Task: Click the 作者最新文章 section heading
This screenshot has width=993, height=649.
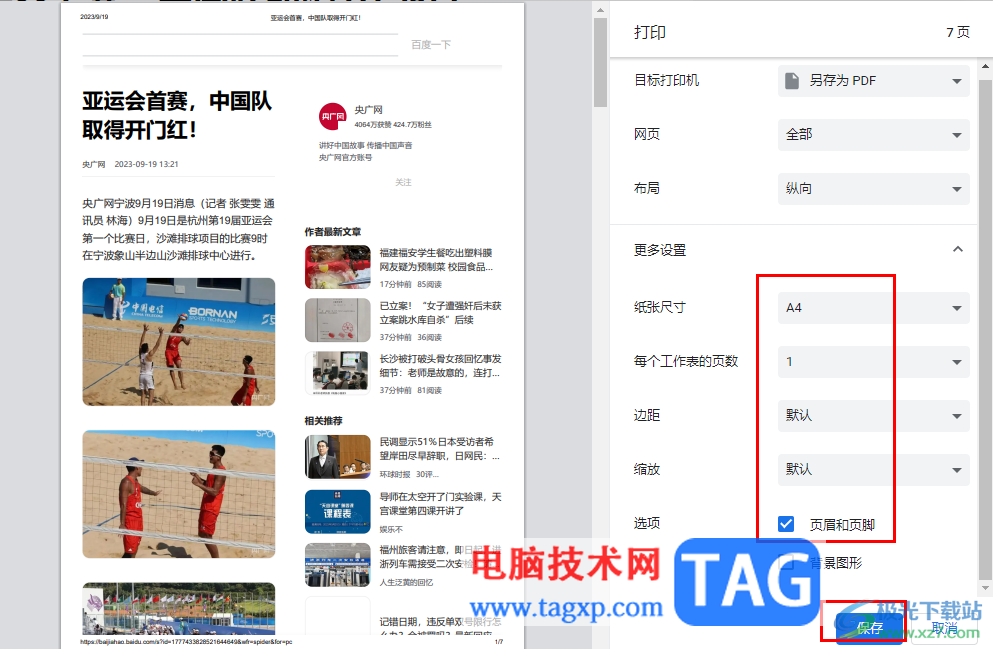Action: coord(332,232)
